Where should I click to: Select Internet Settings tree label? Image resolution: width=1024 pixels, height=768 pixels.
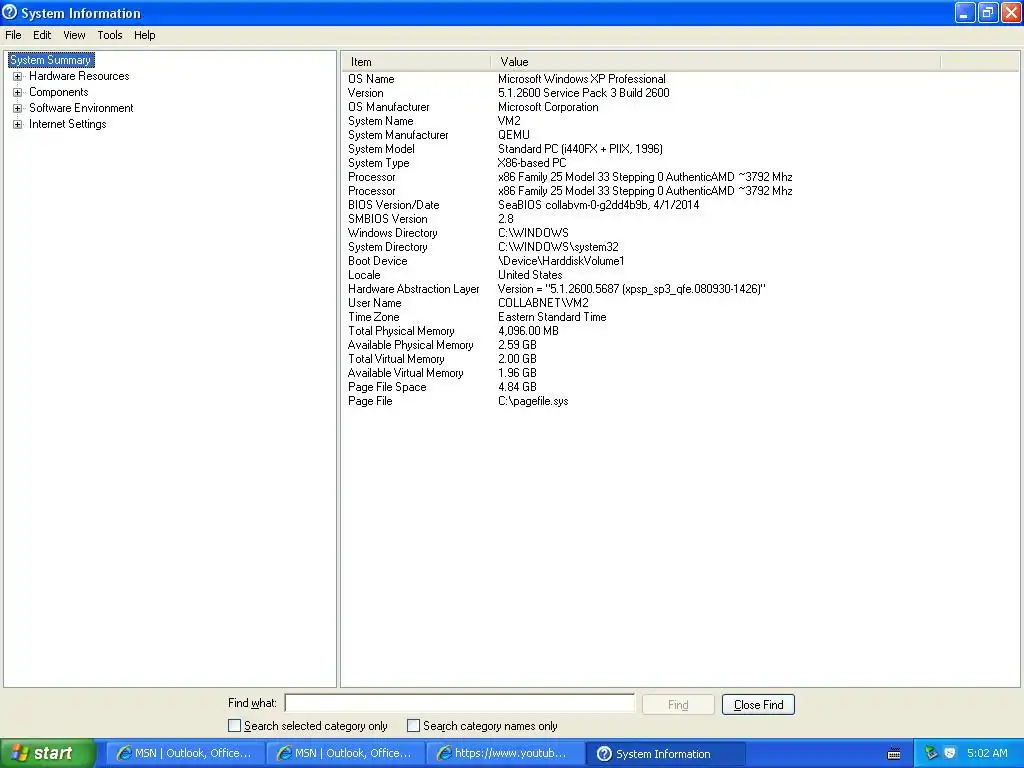[x=67, y=124]
